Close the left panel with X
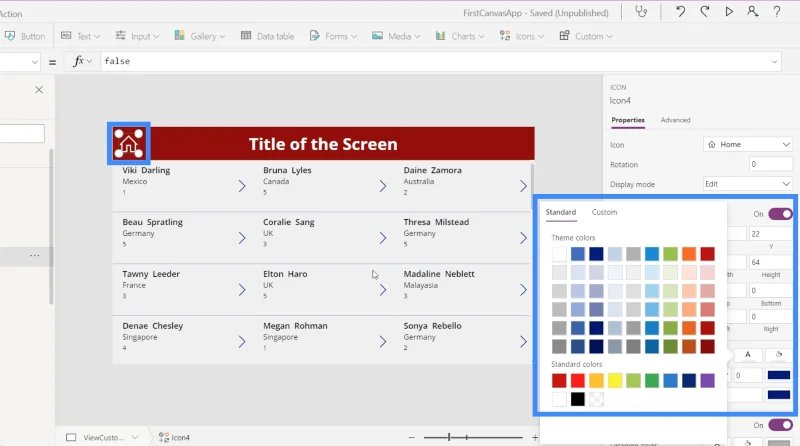This screenshot has height=446, width=800. (39, 90)
